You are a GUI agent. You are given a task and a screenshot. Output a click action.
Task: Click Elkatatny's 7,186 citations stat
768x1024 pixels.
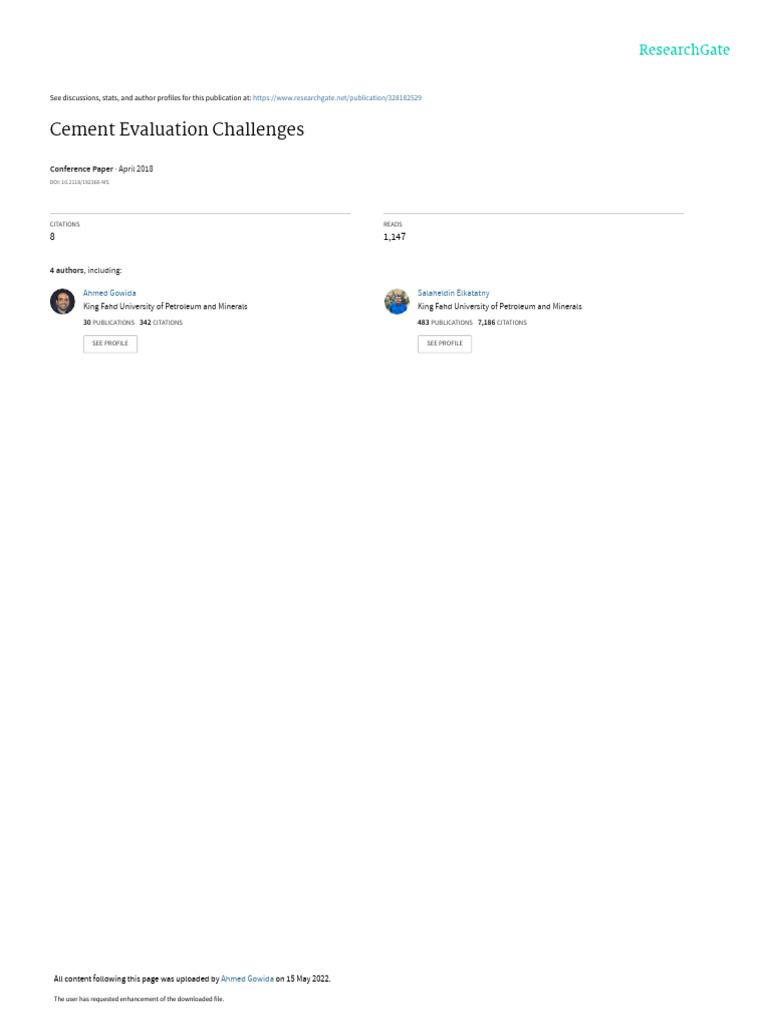pyautogui.click(x=502, y=323)
